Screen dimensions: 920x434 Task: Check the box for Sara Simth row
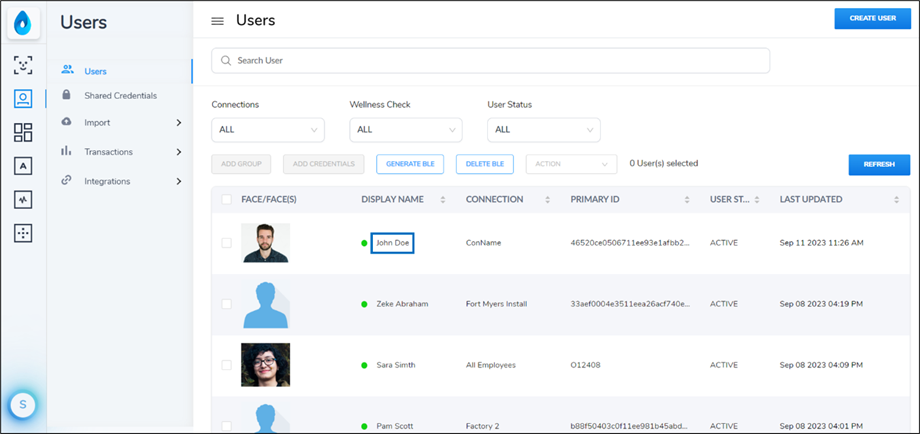[x=226, y=365]
